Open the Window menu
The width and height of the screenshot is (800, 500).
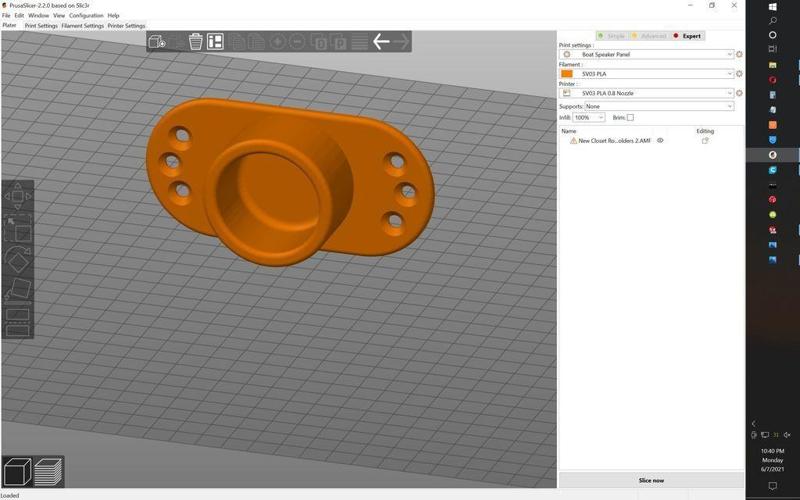click(x=39, y=16)
